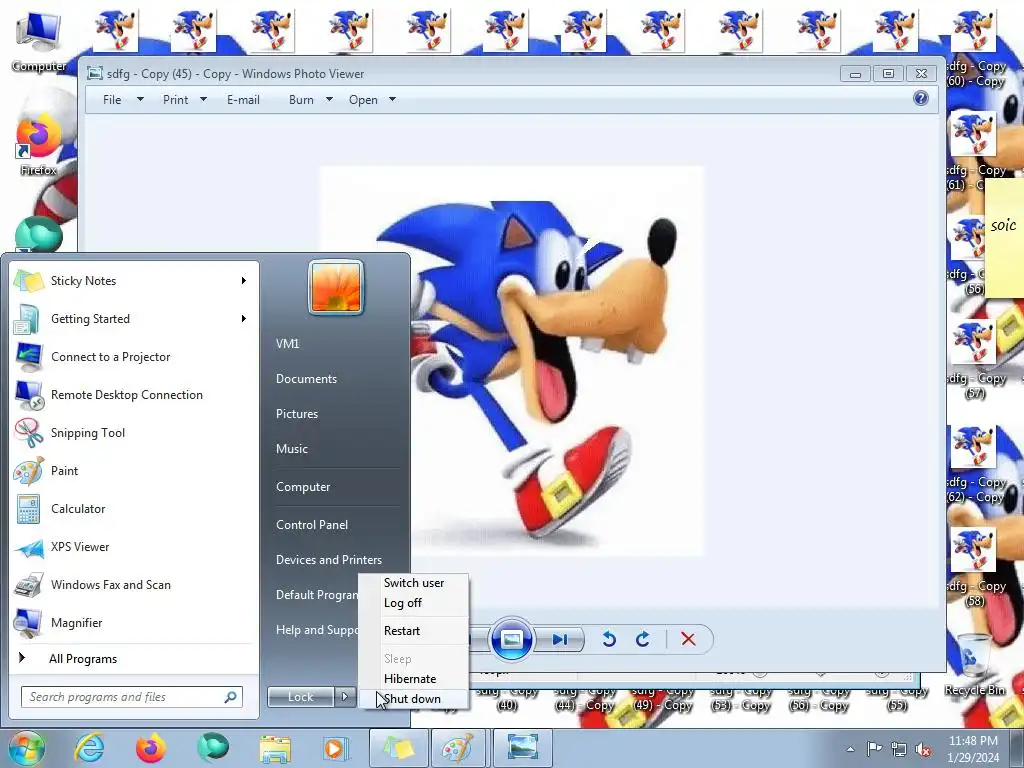Image resolution: width=1024 pixels, height=768 pixels.
Task: Click the Photo Viewer help icon
Action: coord(921,99)
